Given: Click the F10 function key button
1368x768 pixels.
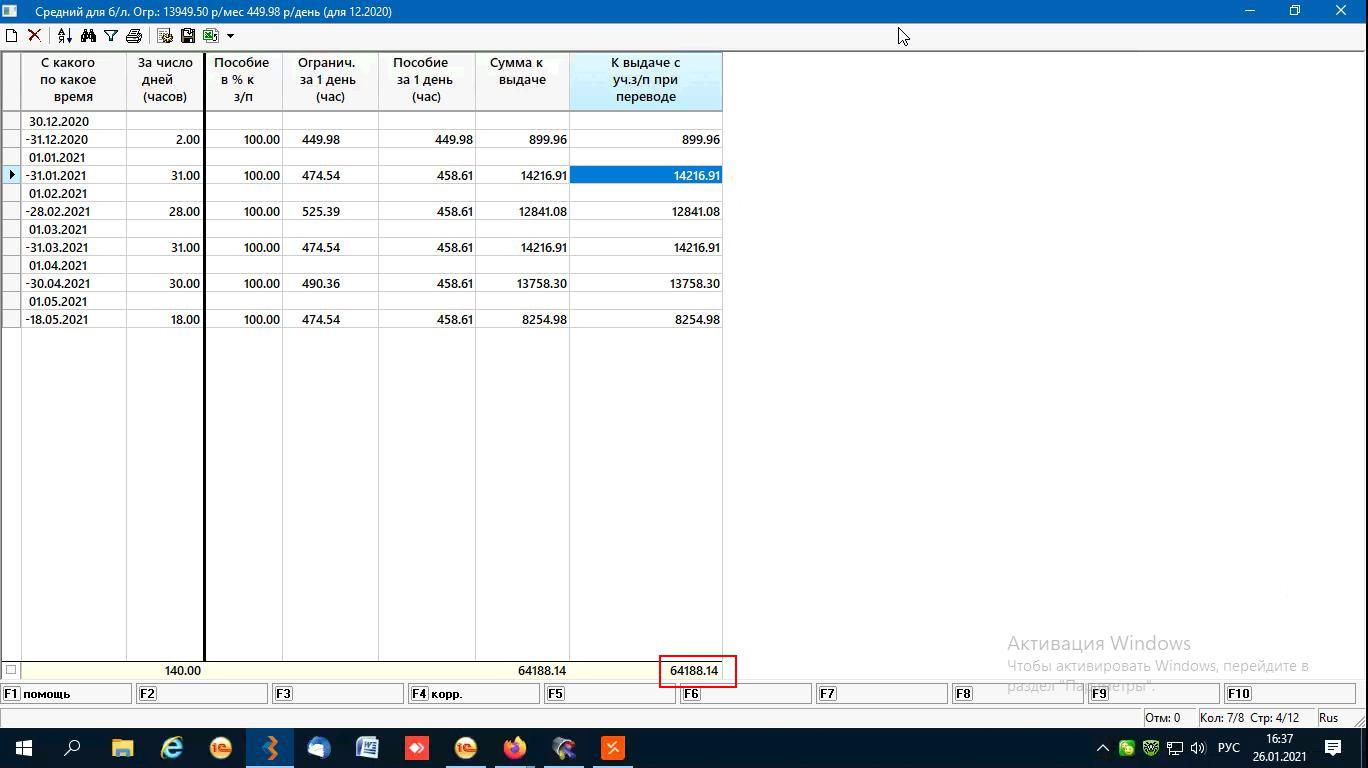Looking at the screenshot, I should [x=1289, y=693].
